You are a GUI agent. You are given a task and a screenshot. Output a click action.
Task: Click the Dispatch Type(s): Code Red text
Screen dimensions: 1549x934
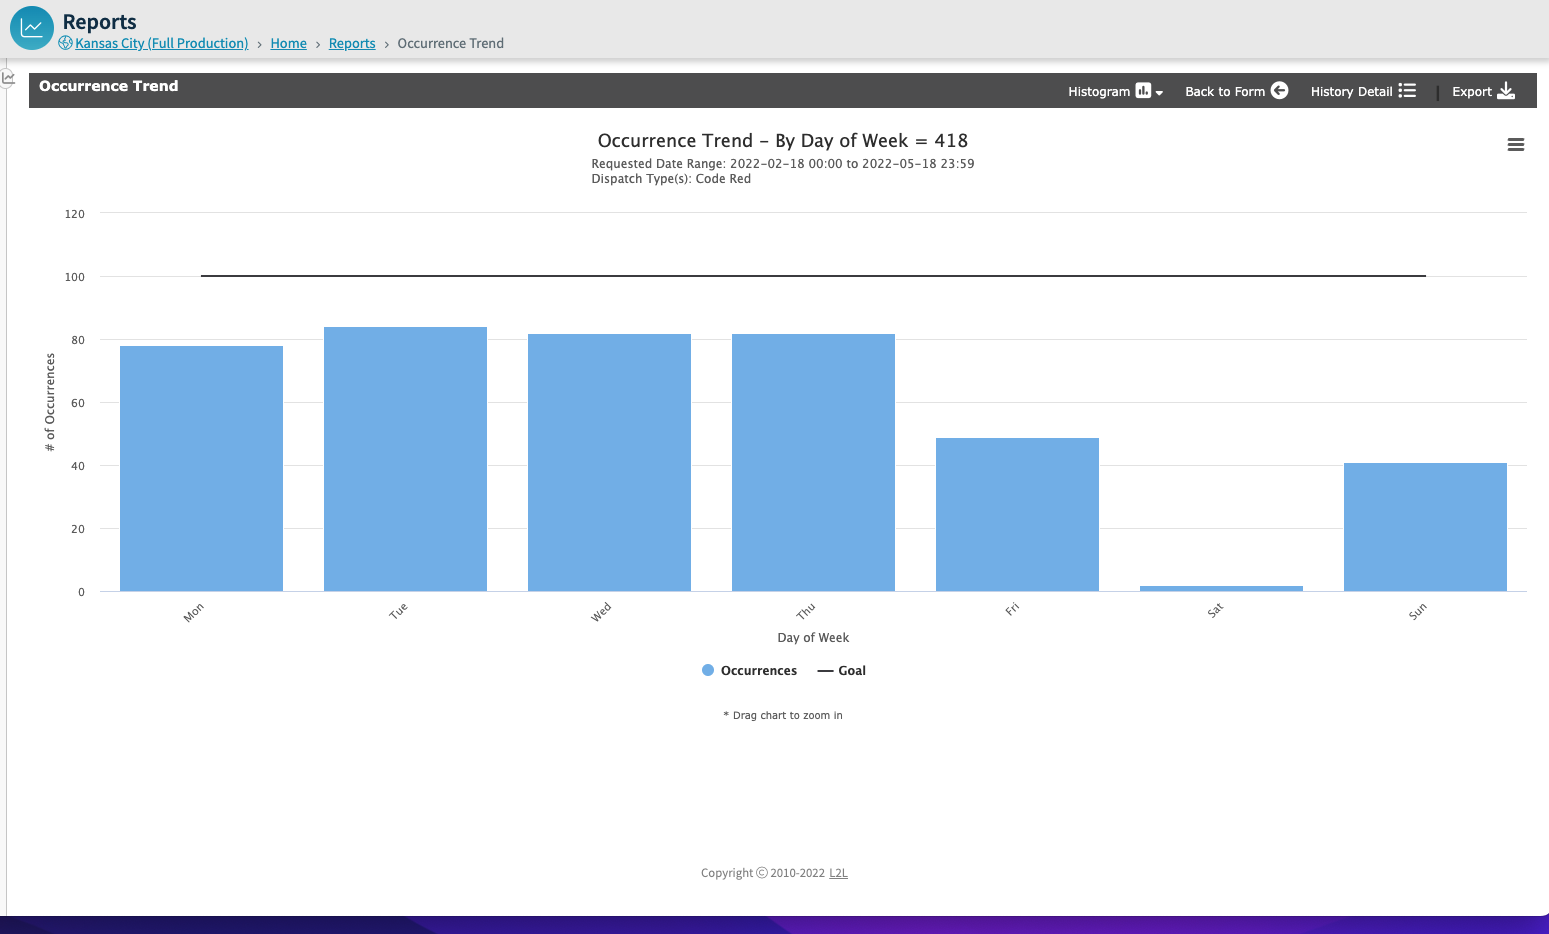pyautogui.click(x=671, y=179)
